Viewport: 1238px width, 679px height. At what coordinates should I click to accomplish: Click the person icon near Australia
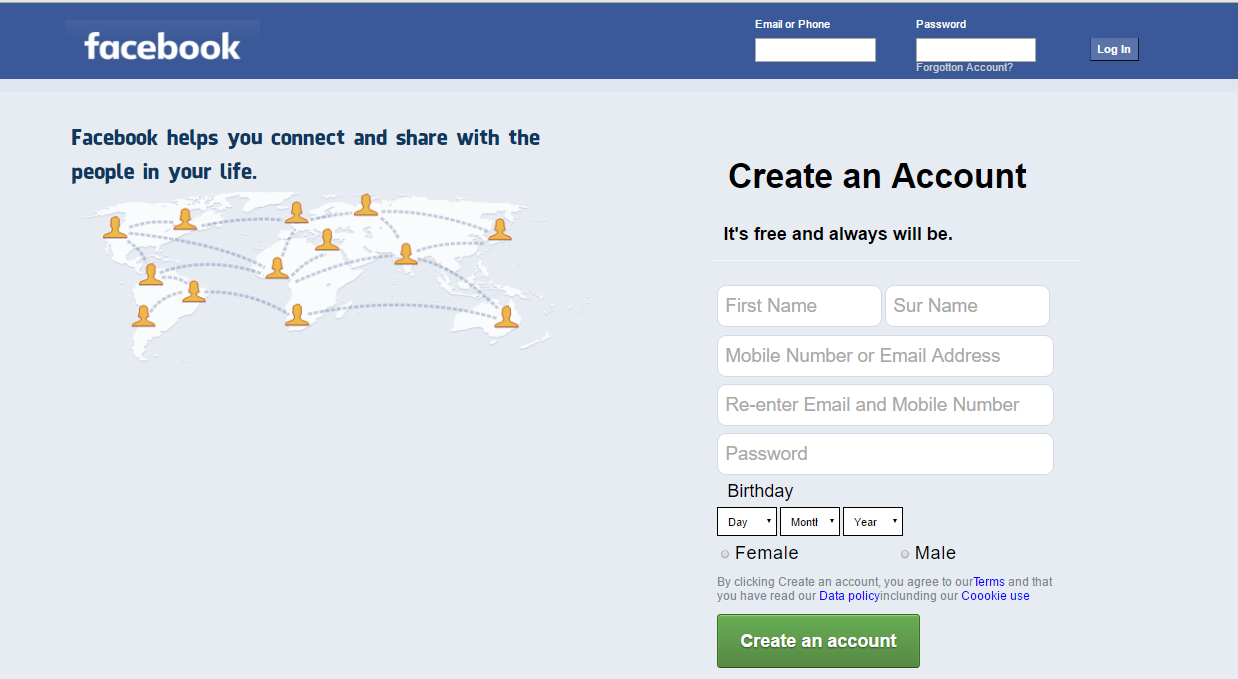click(505, 317)
